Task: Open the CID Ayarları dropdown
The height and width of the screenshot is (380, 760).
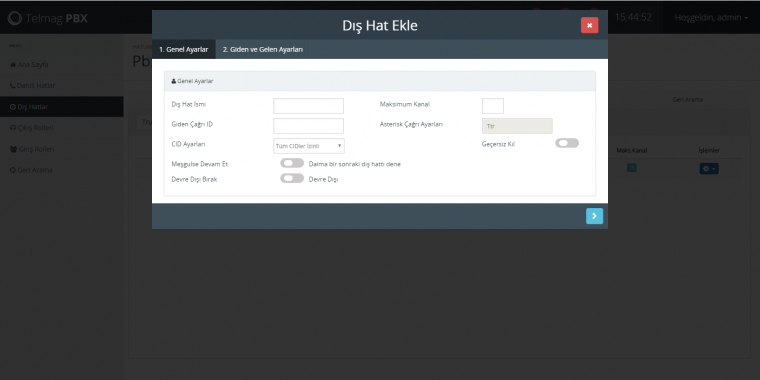Action: click(309, 145)
